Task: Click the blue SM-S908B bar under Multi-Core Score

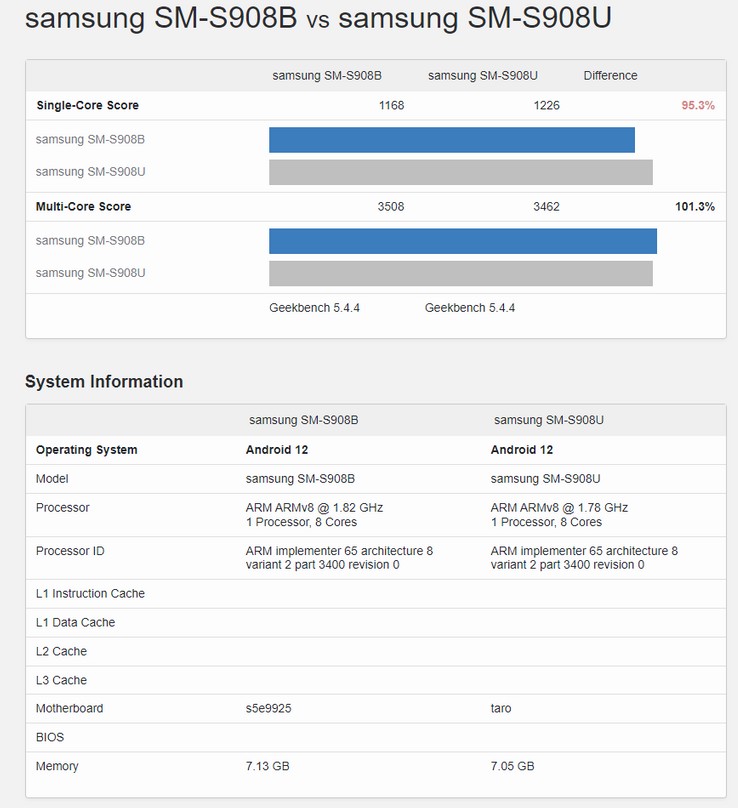Action: point(463,241)
